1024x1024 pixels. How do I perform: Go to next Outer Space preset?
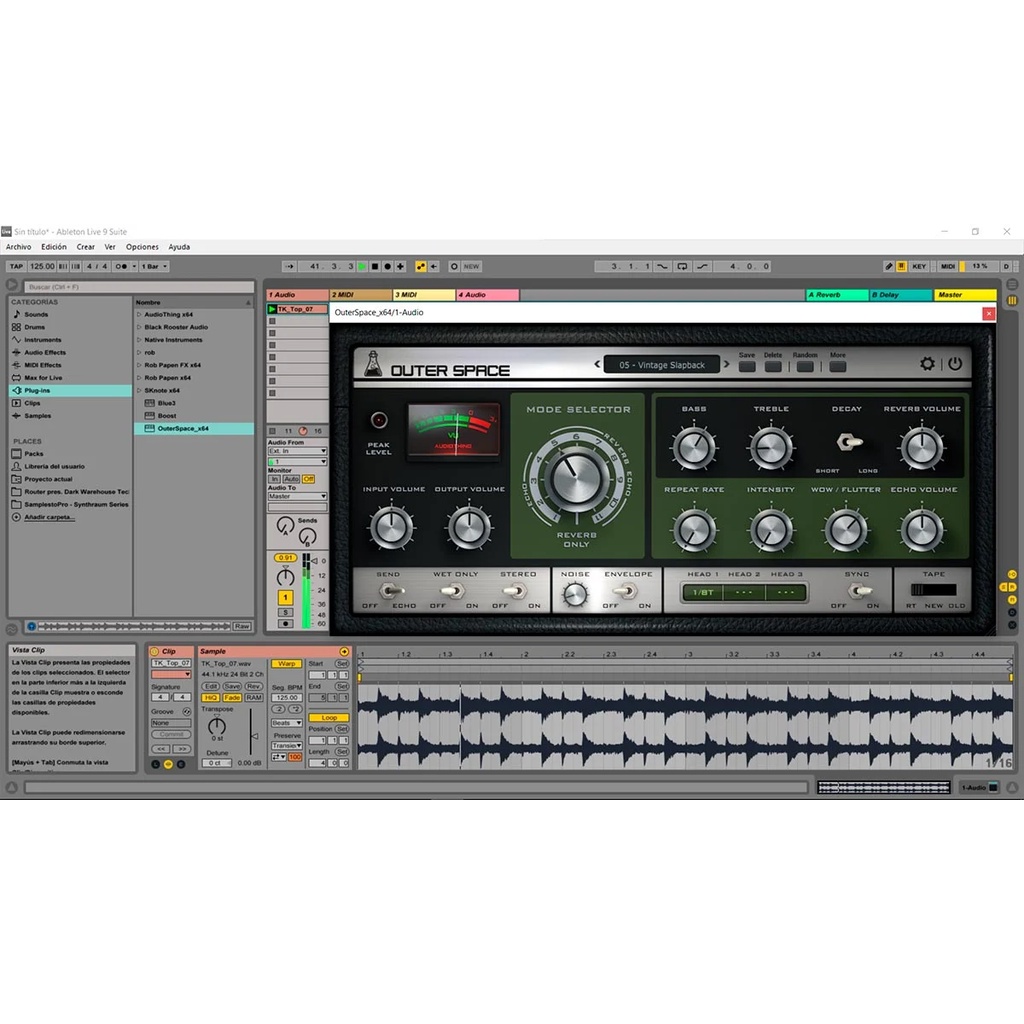726,364
